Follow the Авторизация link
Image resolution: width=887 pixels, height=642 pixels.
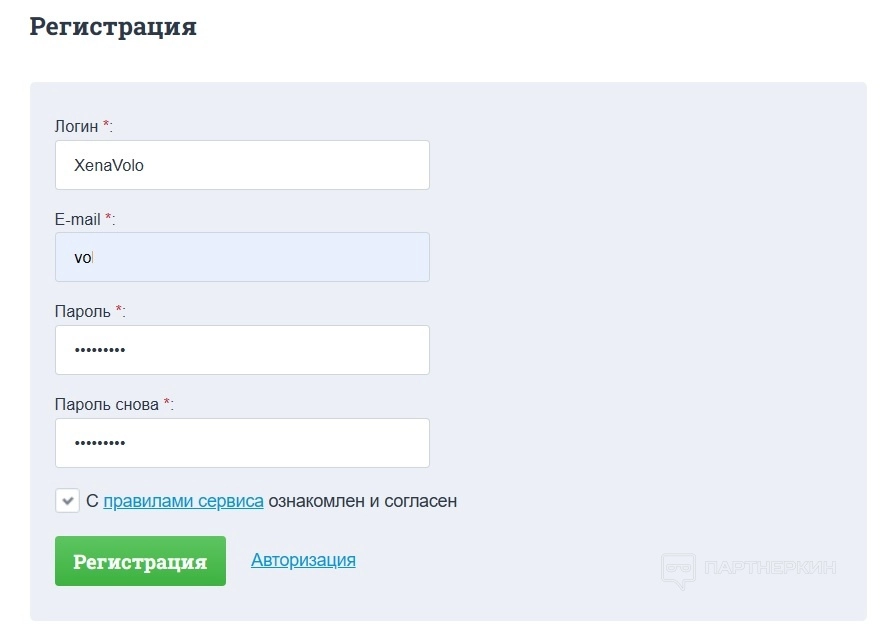point(303,560)
